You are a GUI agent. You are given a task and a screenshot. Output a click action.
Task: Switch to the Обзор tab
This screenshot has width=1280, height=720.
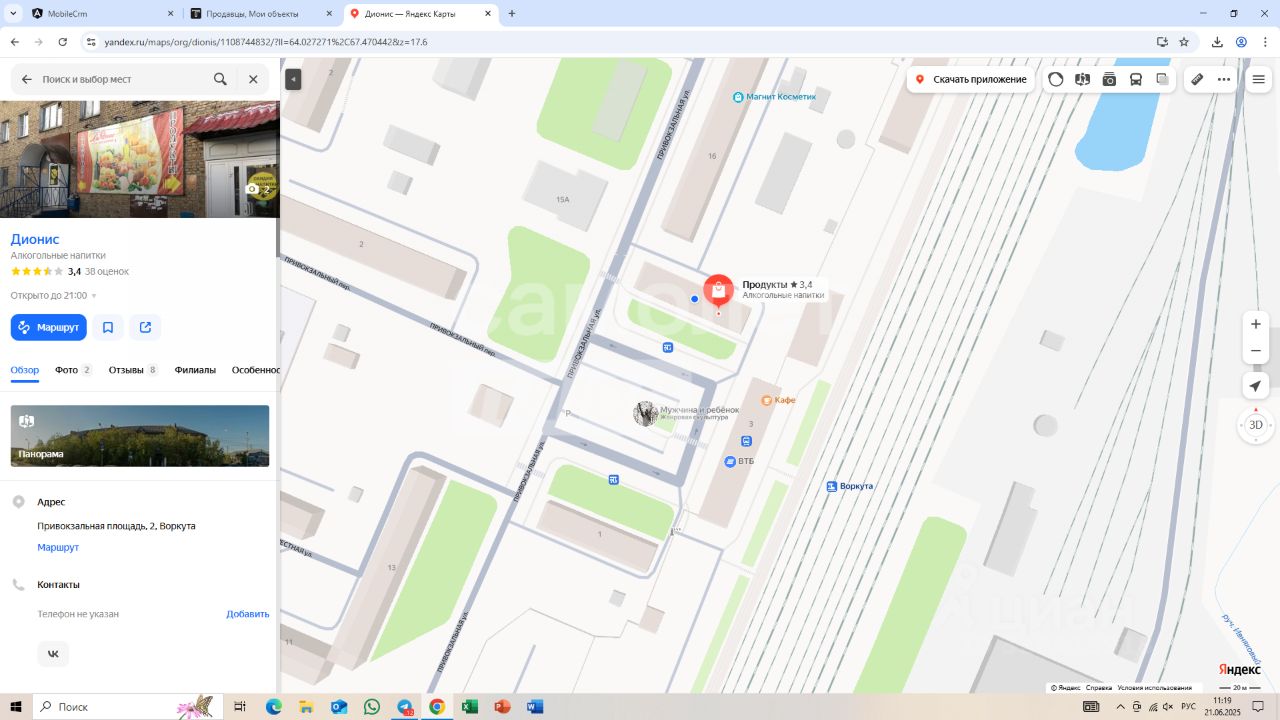point(25,370)
